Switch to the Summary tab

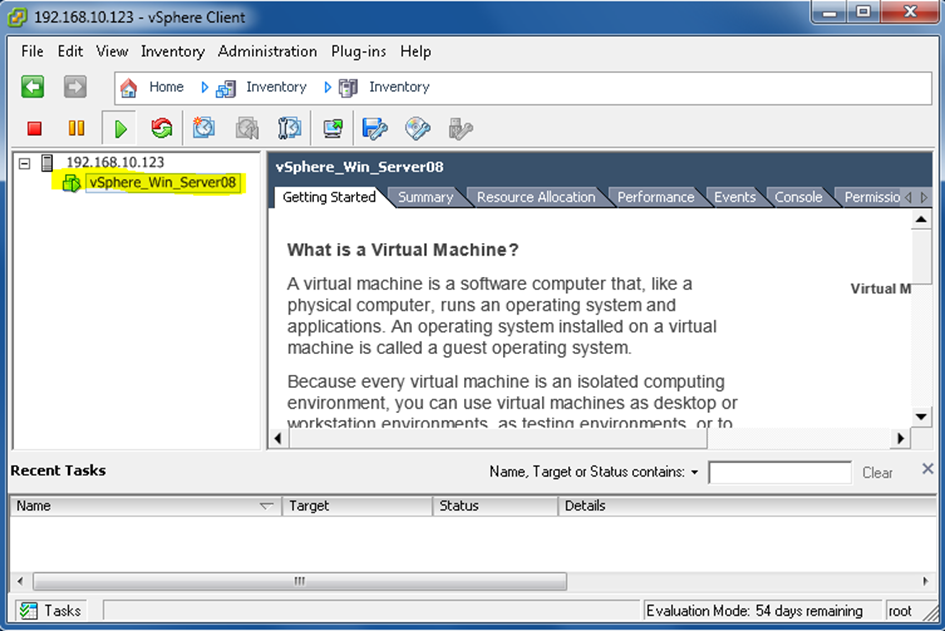pos(425,198)
